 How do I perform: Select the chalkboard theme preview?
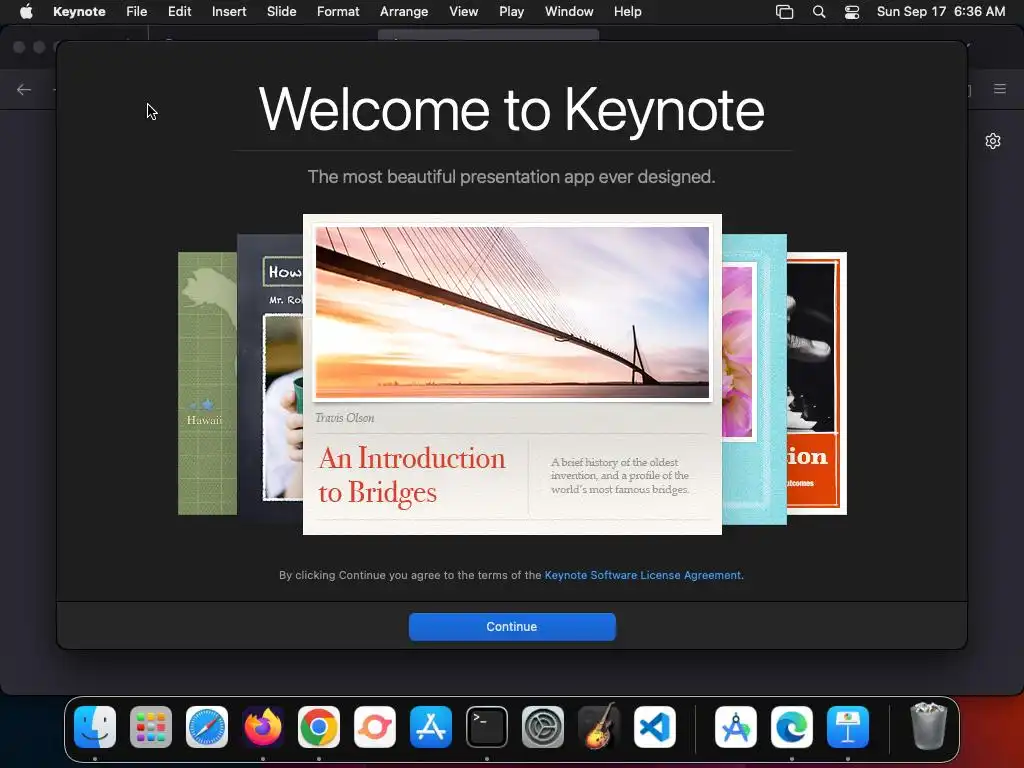270,379
